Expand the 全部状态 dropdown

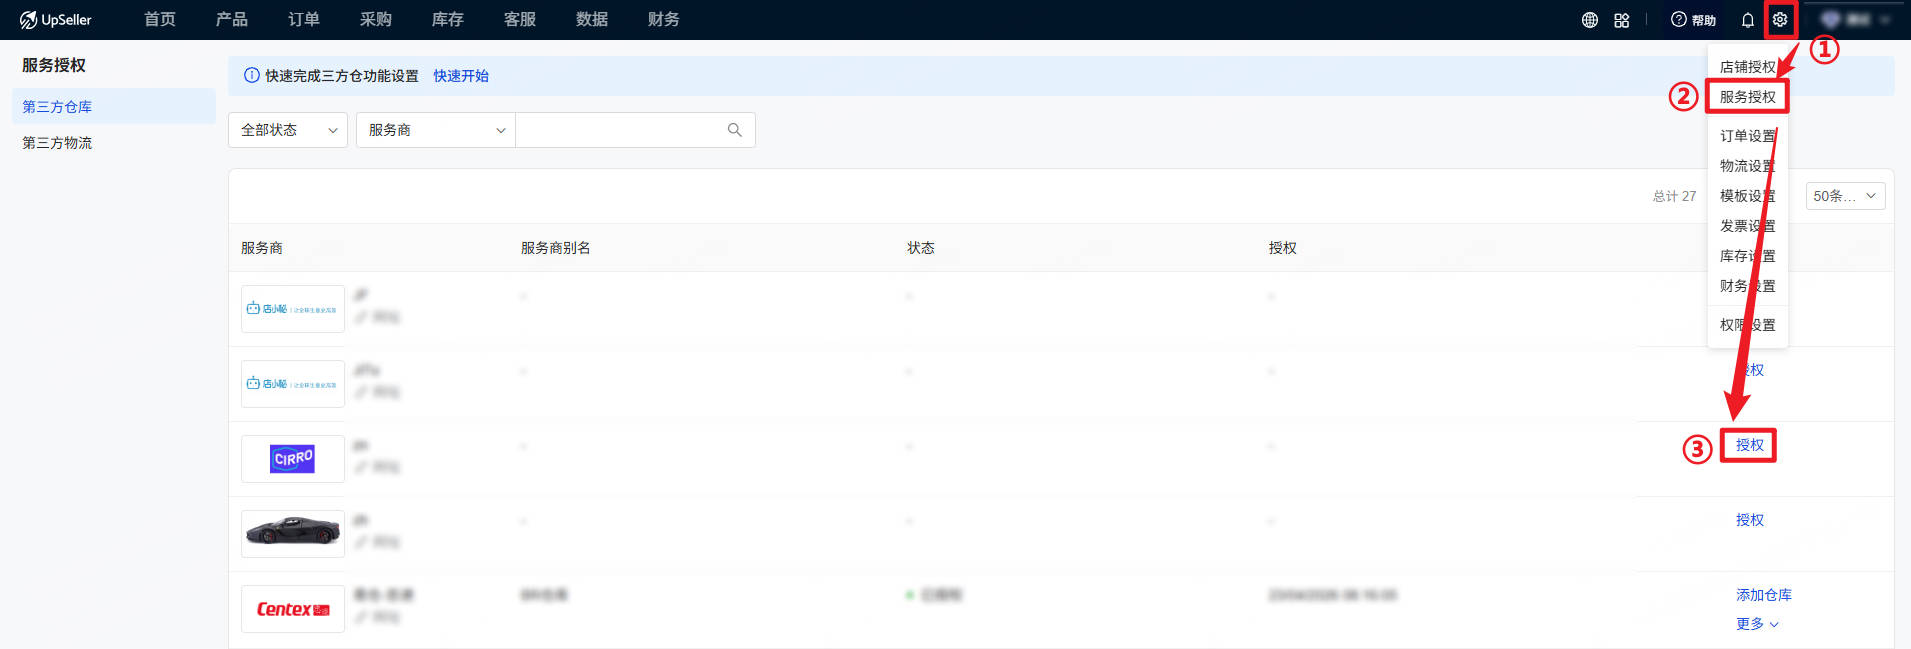click(288, 130)
